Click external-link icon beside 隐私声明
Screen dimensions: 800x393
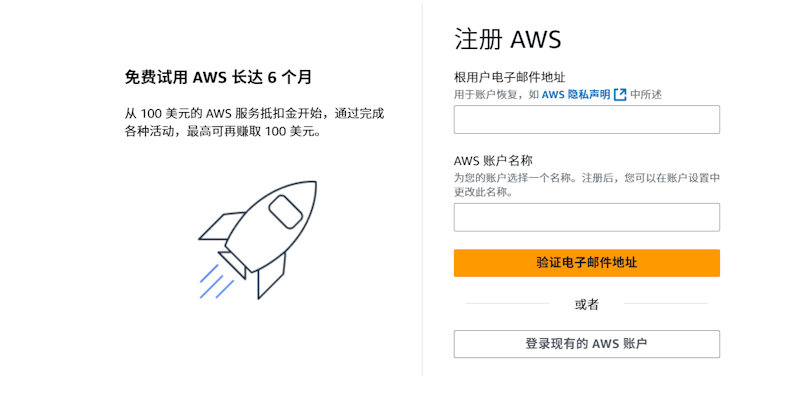pos(620,94)
